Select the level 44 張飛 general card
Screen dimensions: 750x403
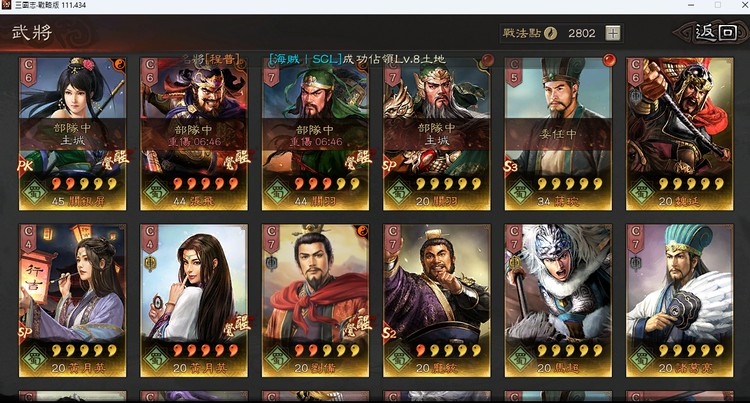point(194,134)
